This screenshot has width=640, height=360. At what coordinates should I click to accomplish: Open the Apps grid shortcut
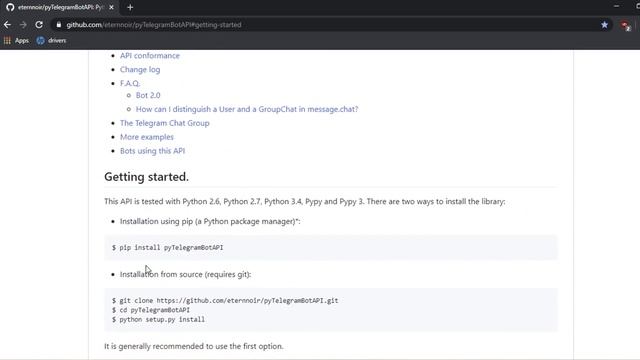point(16,40)
